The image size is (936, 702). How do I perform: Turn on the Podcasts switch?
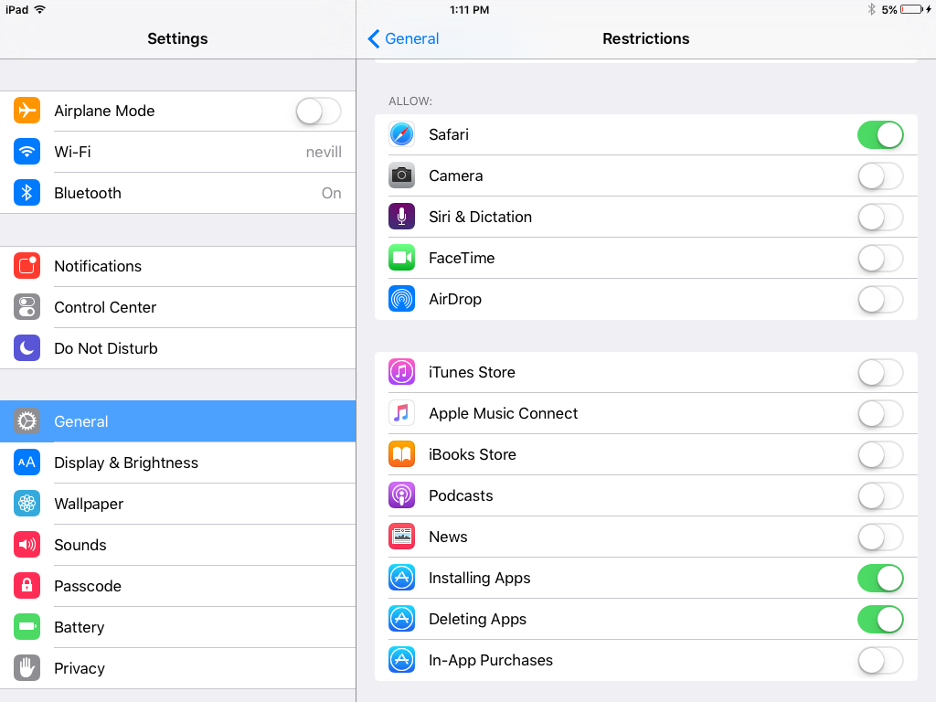pos(880,496)
